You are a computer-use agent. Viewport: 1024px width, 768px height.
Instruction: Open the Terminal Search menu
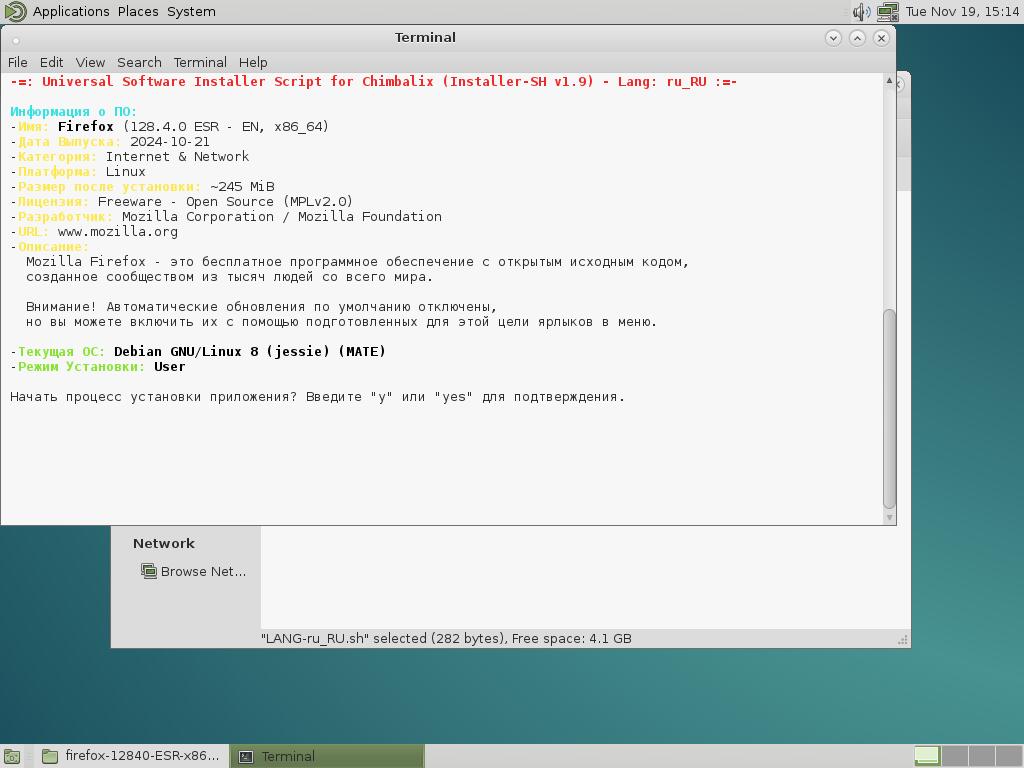tap(139, 62)
